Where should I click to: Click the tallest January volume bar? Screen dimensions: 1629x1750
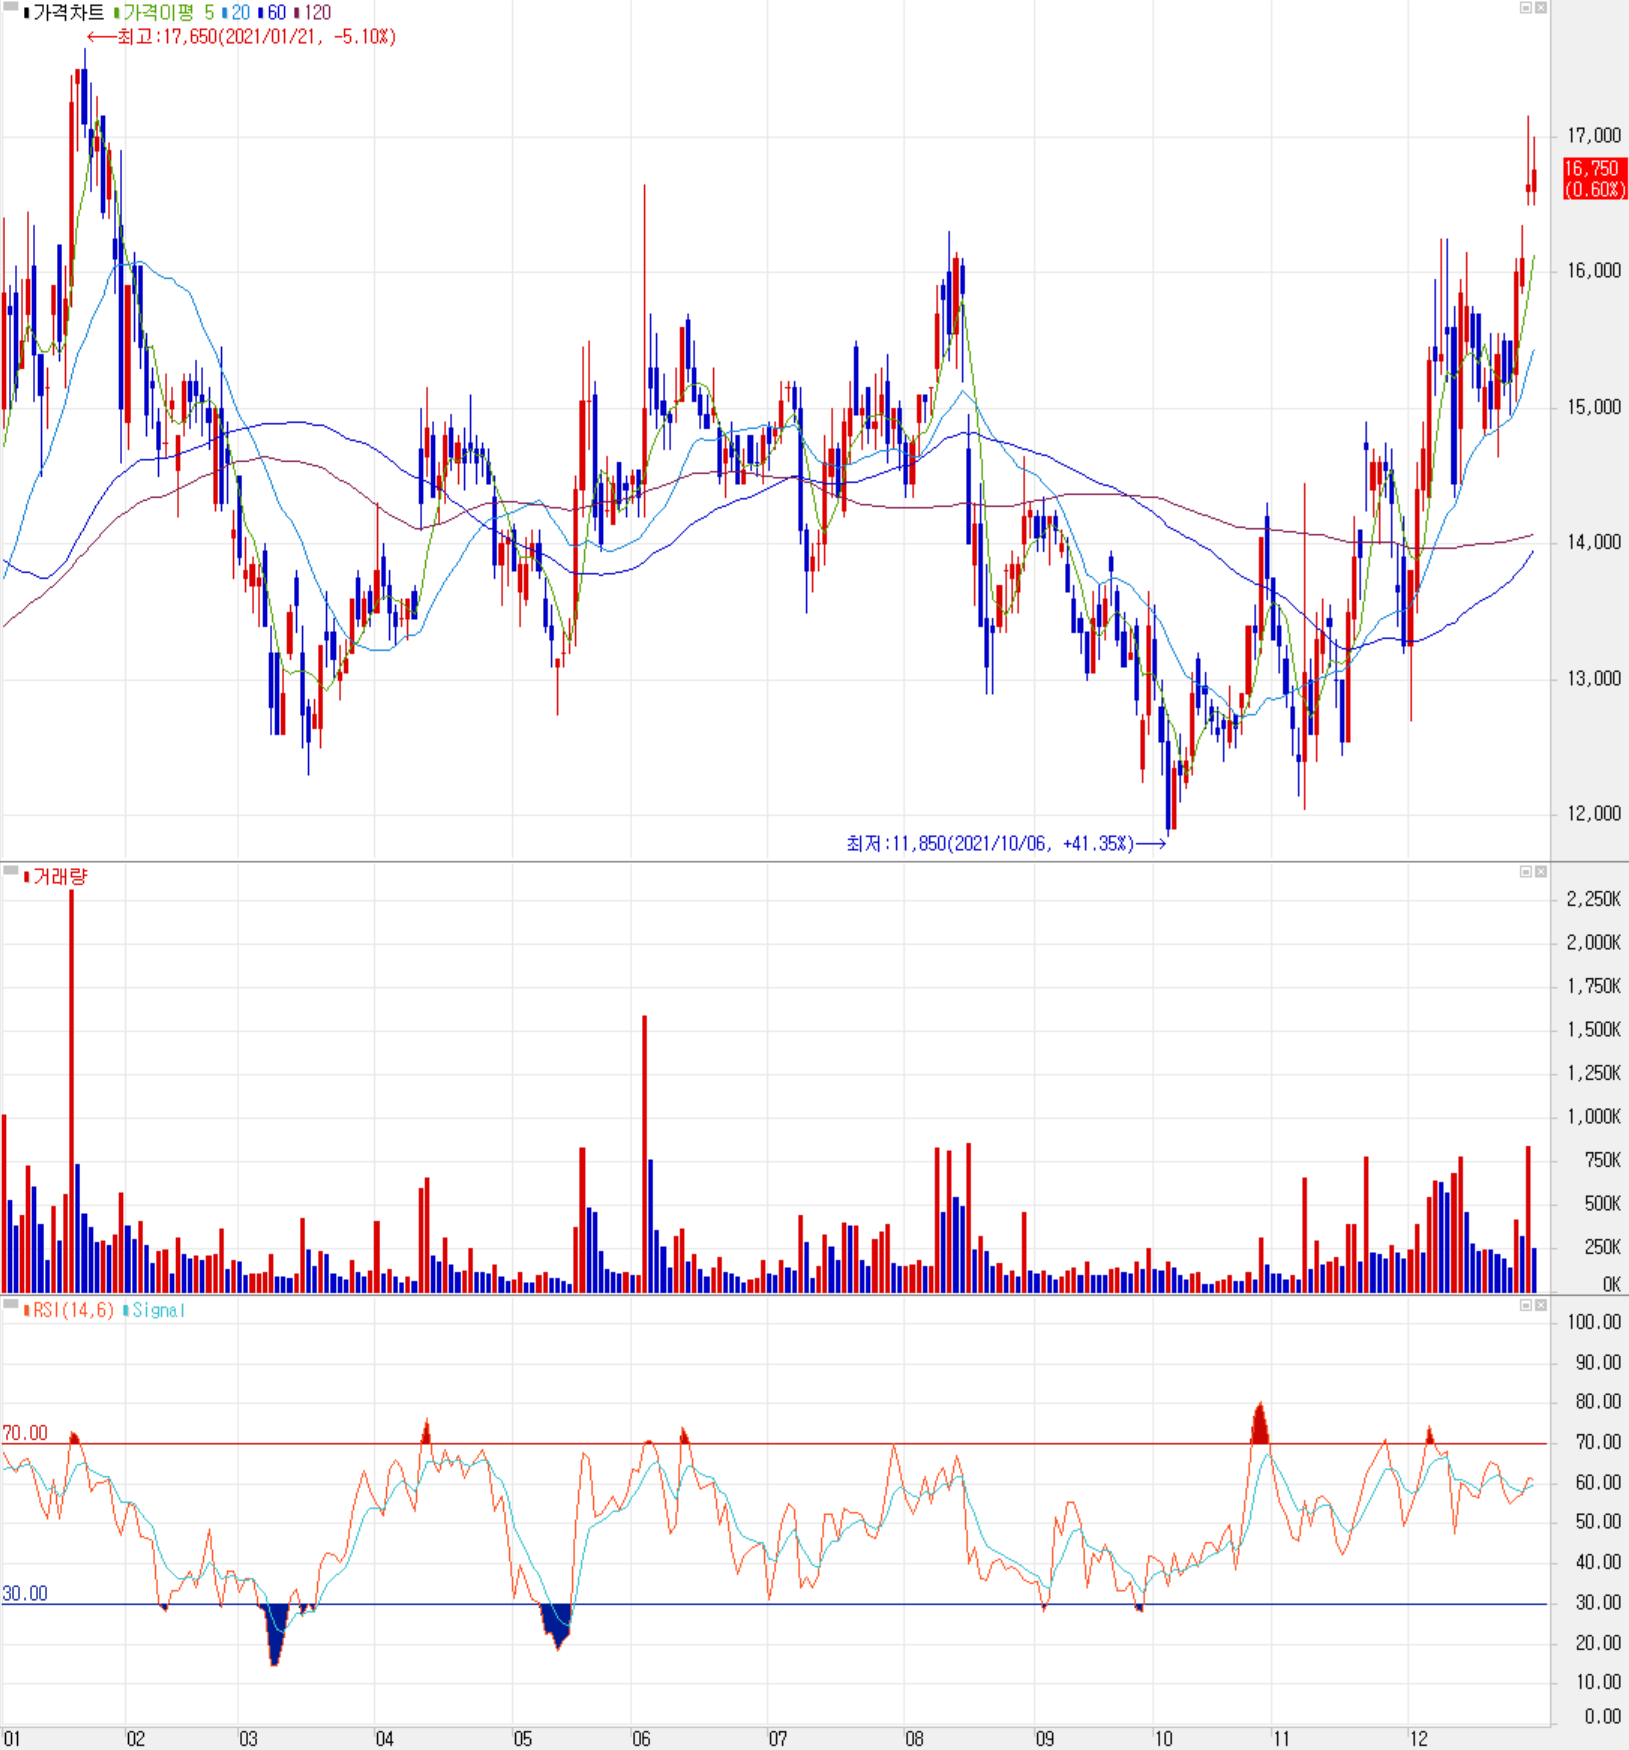point(72,1091)
